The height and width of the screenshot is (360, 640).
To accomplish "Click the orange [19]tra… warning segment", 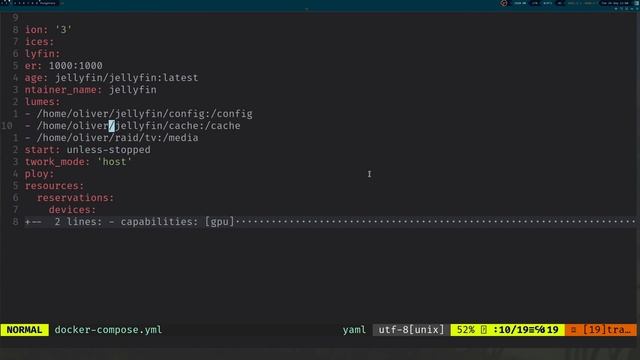I will click(x=601, y=330).
